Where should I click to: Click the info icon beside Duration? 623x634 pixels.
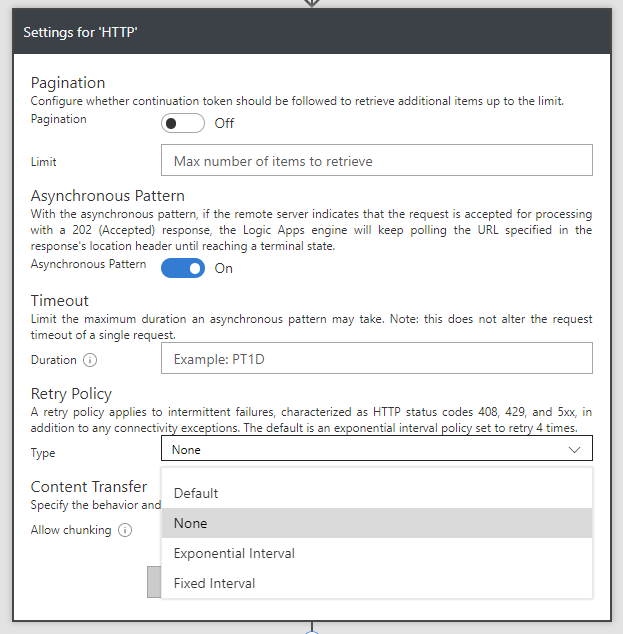coord(90,360)
